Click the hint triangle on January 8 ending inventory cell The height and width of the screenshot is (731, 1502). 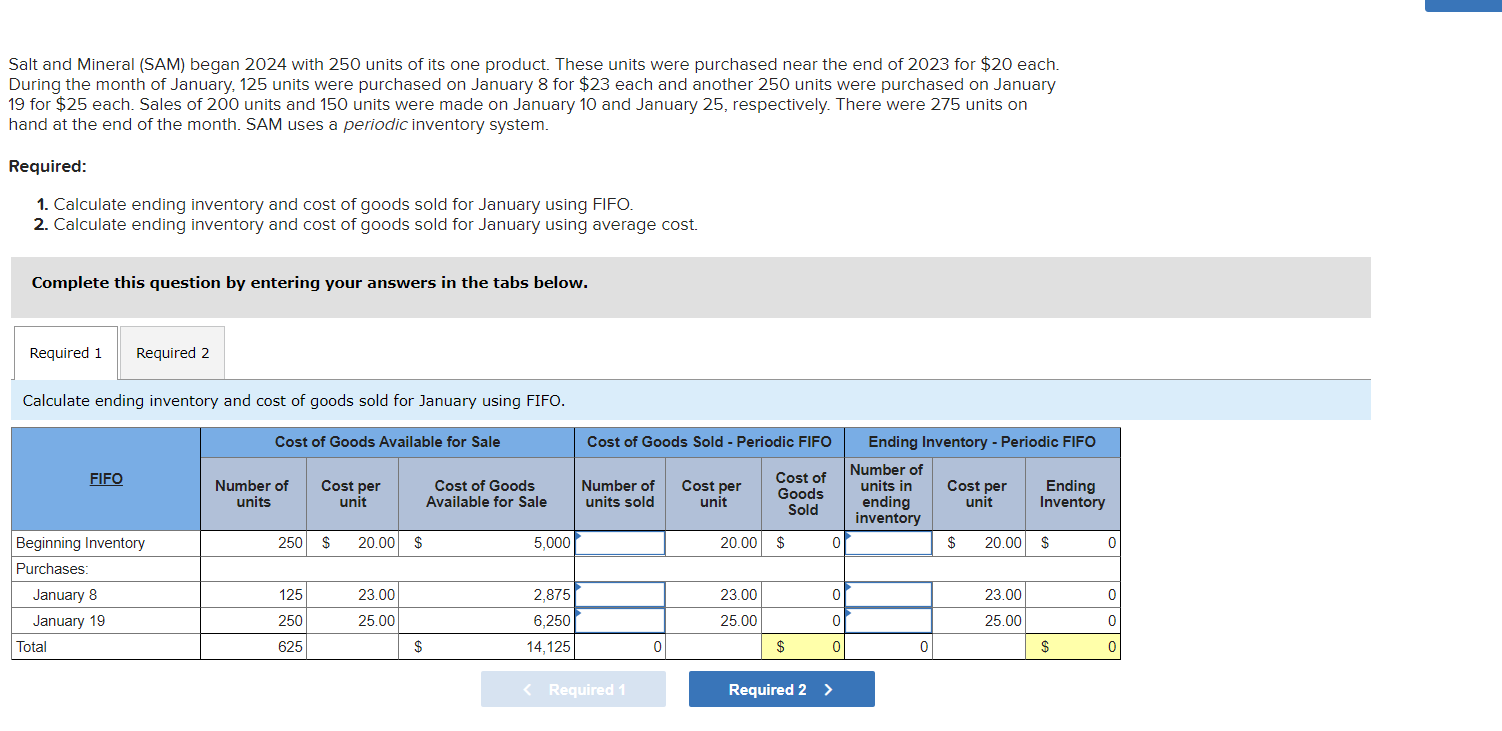coord(847,588)
